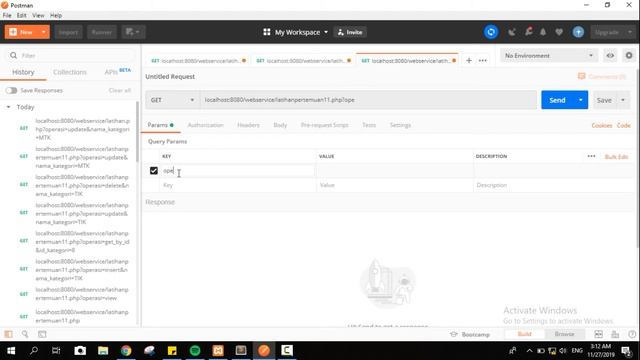640x360 pixels.
Task: Click Bulk Edit for query params
Action: pos(616,157)
